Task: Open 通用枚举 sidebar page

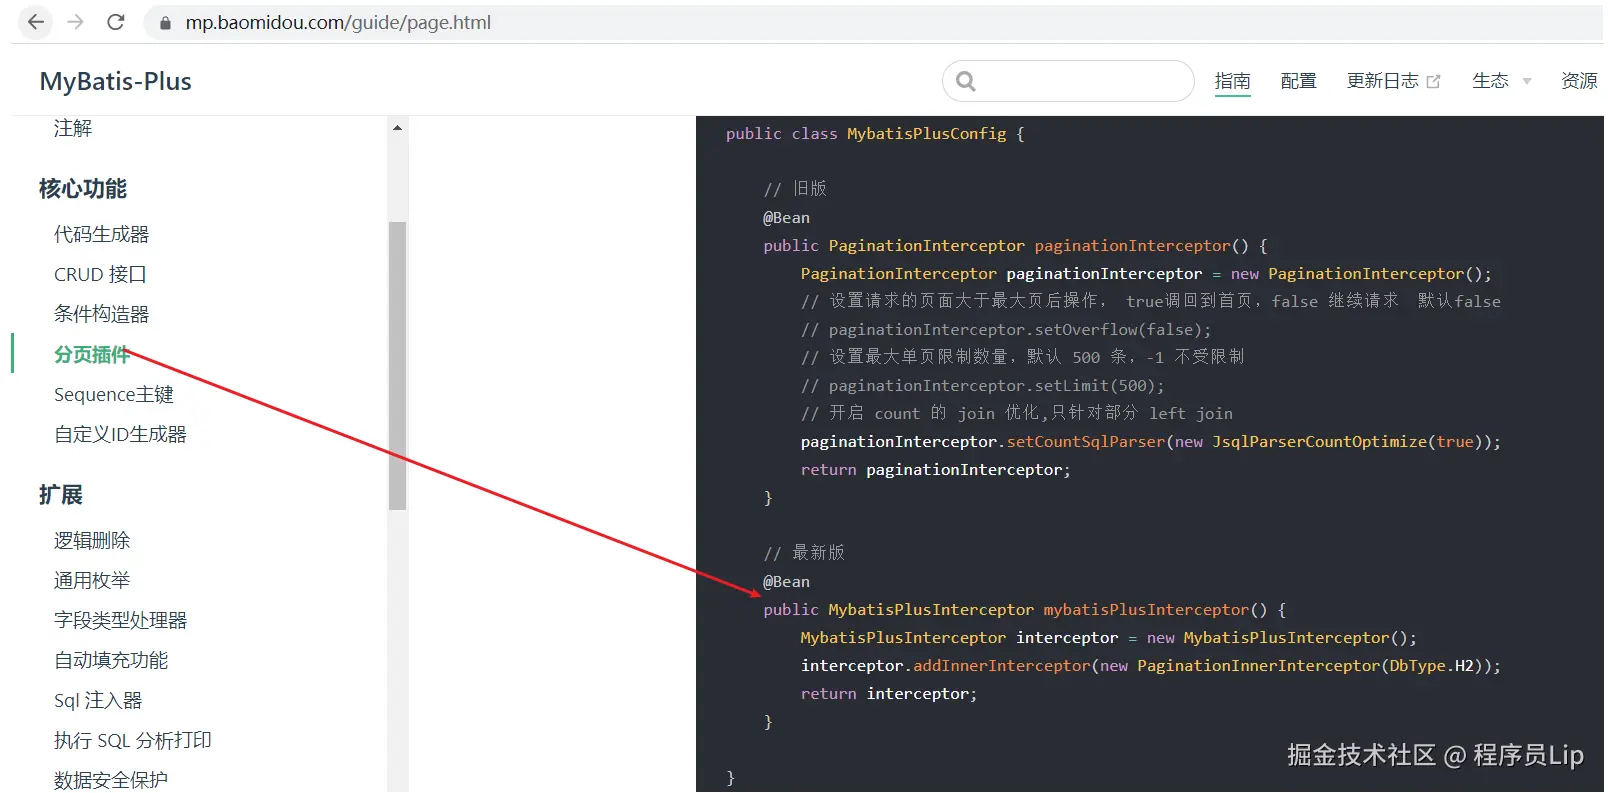Action: [x=92, y=580]
